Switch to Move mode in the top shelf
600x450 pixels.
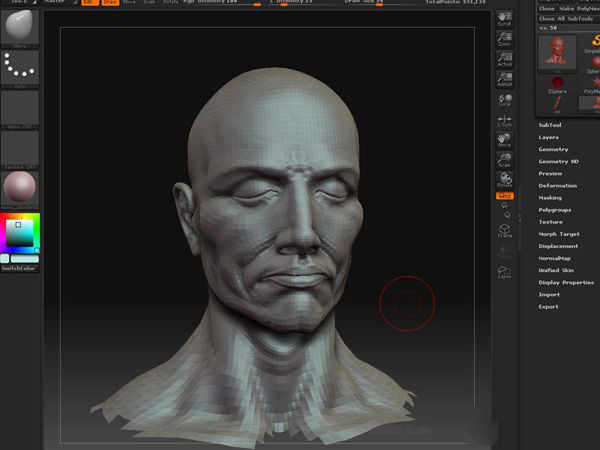click(x=129, y=2)
